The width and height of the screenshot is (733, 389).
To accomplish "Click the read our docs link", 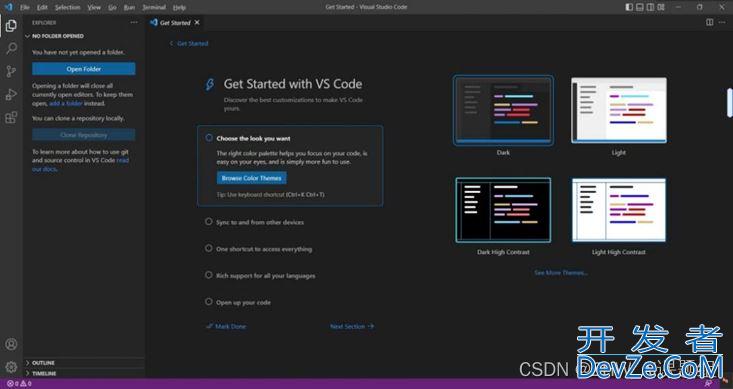I will click(80, 165).
